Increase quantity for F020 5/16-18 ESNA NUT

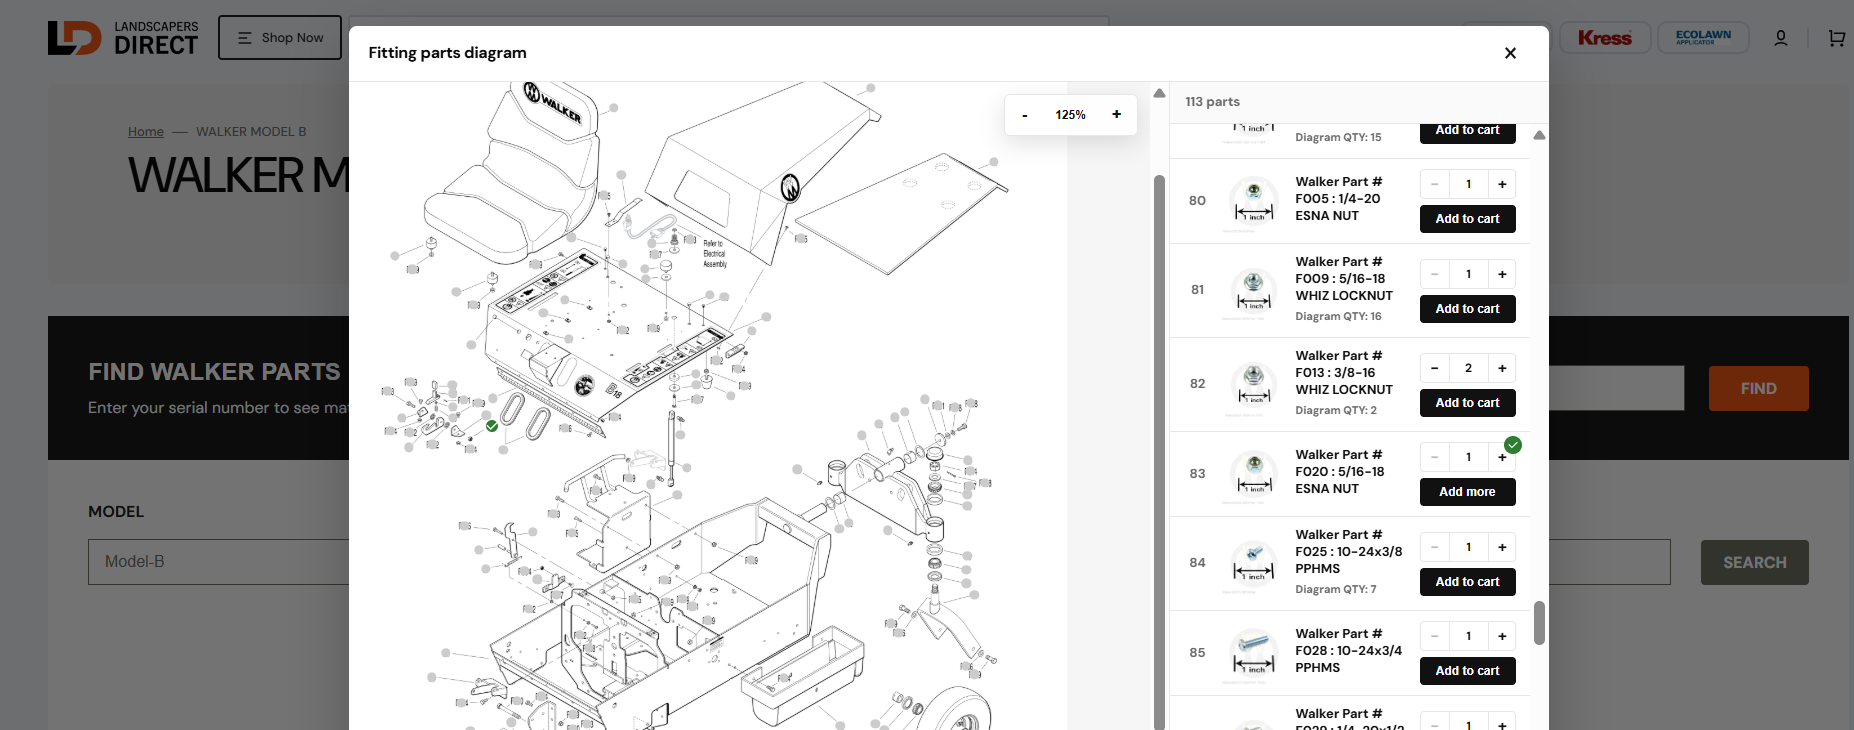tap(1502, 457)
